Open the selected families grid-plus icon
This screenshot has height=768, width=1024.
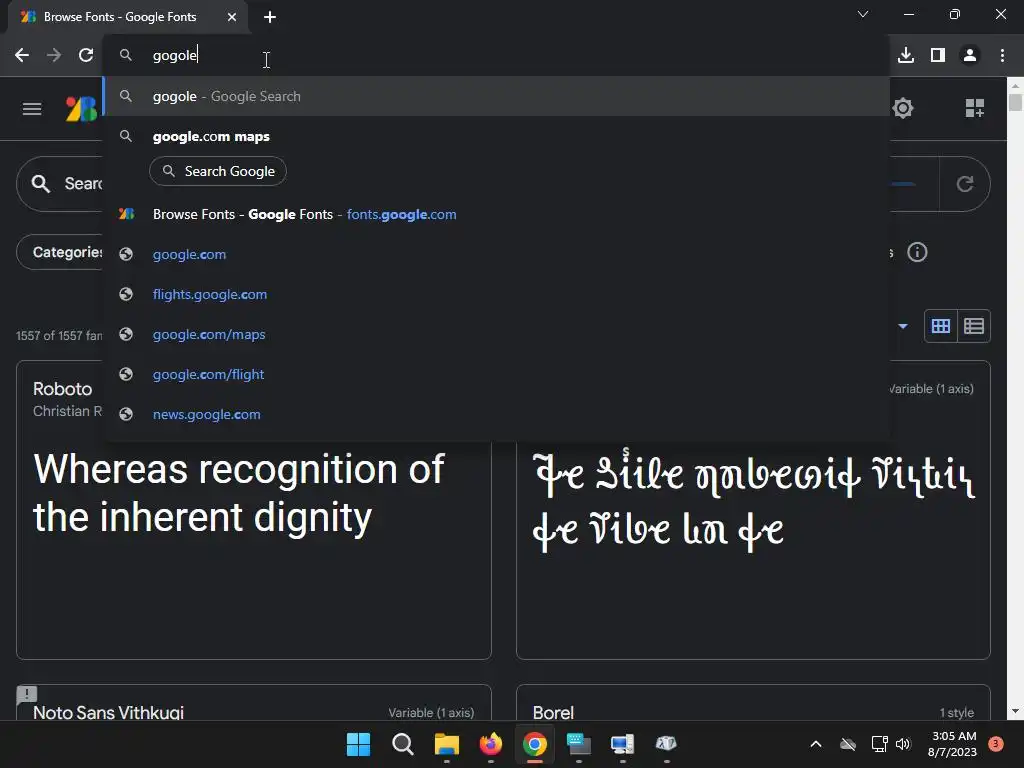974,108
